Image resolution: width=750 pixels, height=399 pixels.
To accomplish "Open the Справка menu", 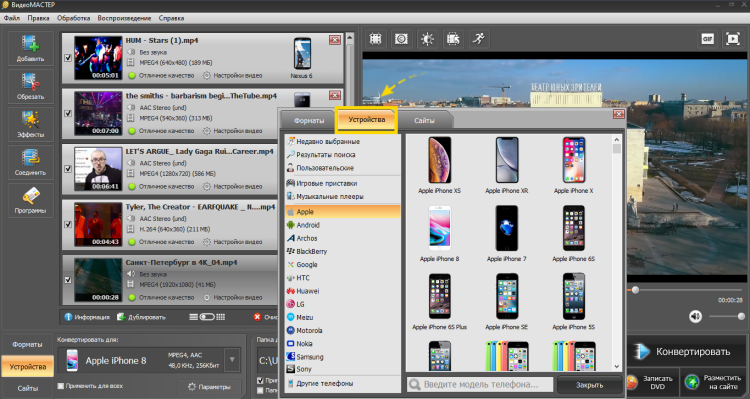I will point(171,18).
